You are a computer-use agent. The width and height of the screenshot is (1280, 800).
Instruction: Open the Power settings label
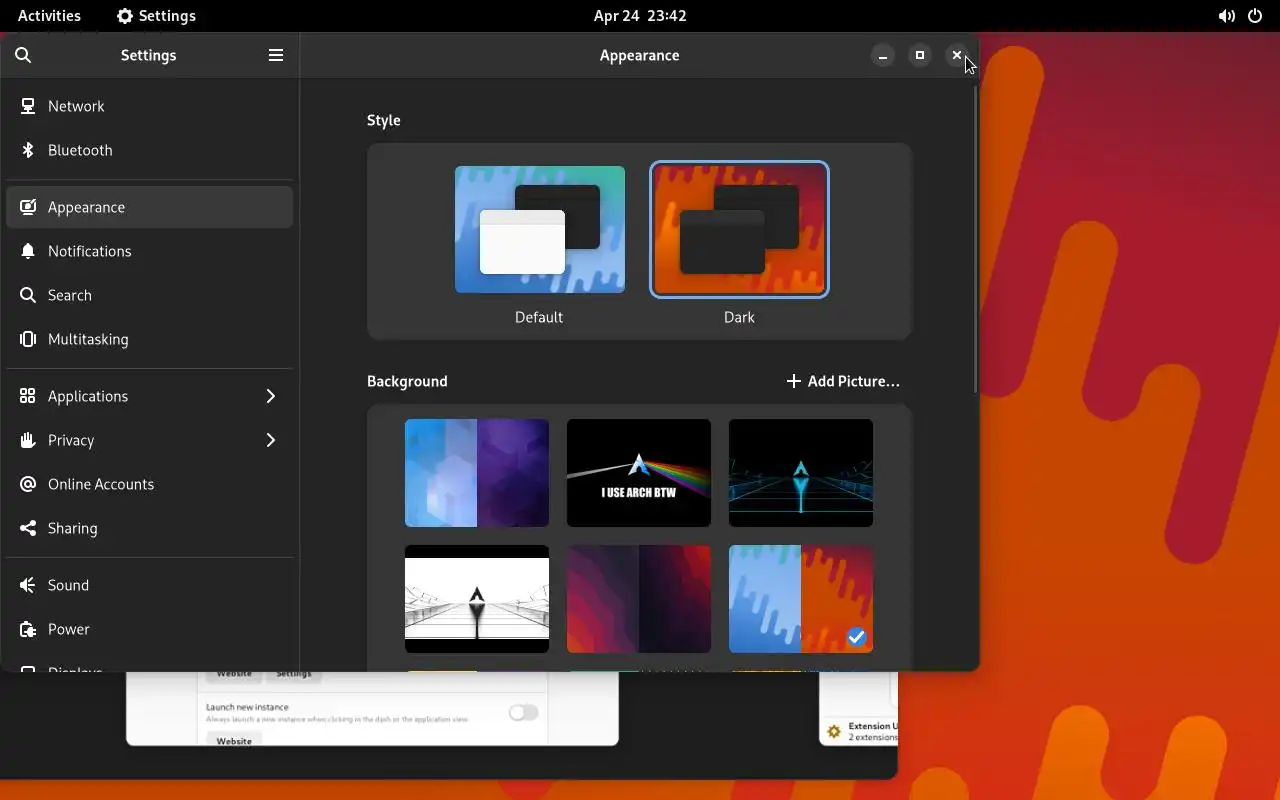point(69,629)
